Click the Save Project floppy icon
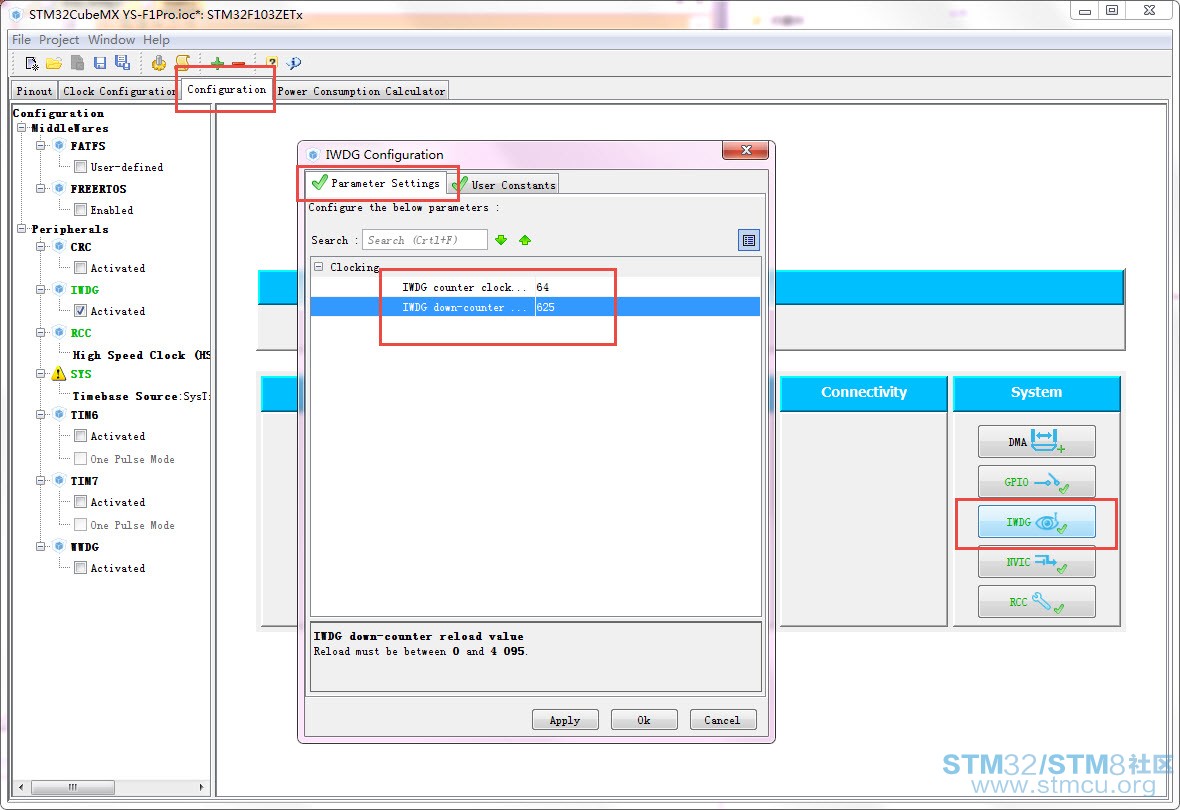Image resolution: width=1180 pixels, height=810 pixels. click(x=100, y=63)
